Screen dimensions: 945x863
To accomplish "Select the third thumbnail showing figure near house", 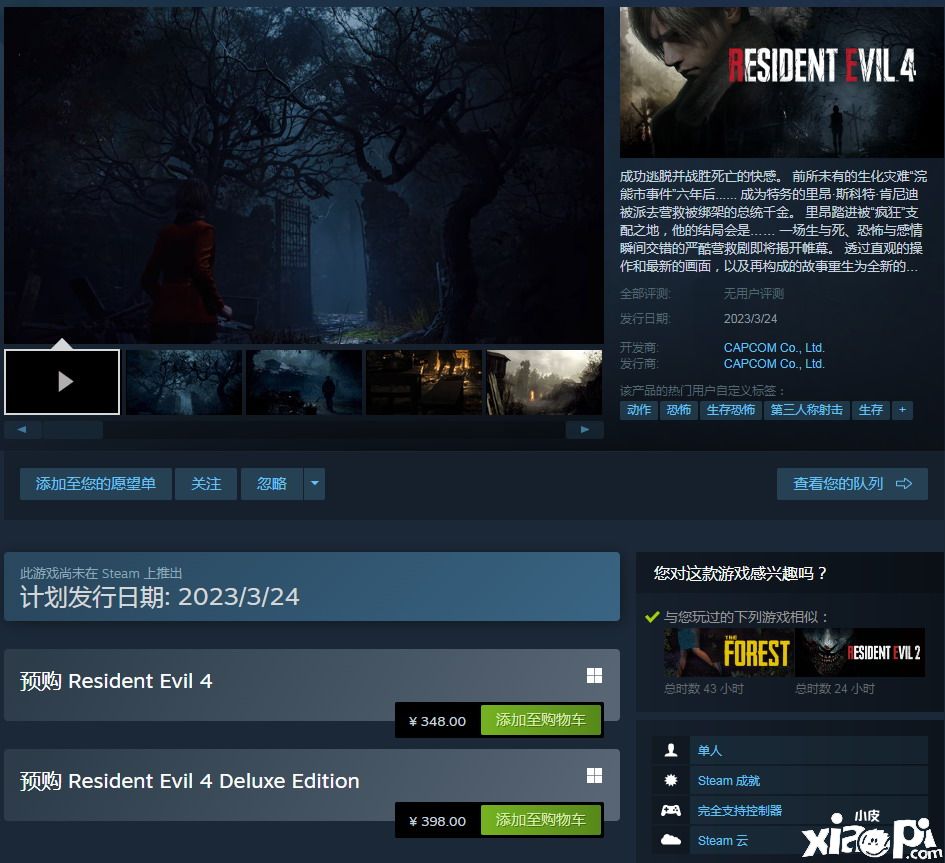I will click(x=304, y=382).
